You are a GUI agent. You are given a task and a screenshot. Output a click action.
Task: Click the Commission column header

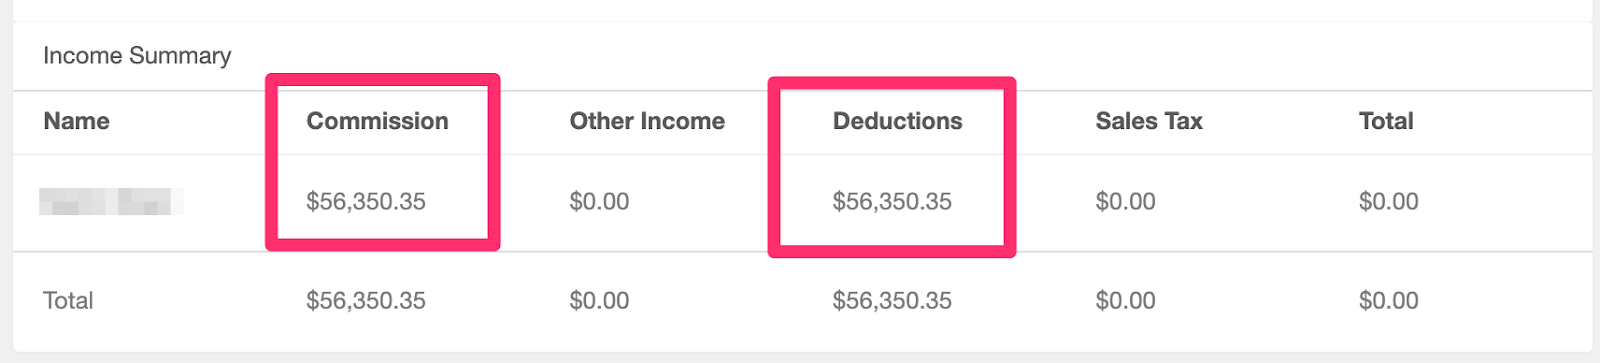coord(377,121)
